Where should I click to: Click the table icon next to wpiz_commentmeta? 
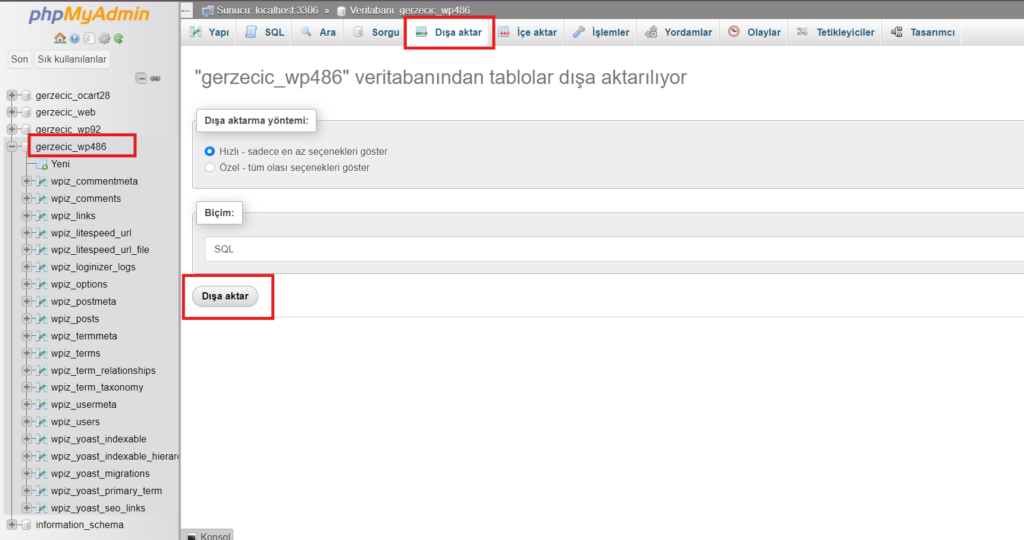(x=42, y=182)
